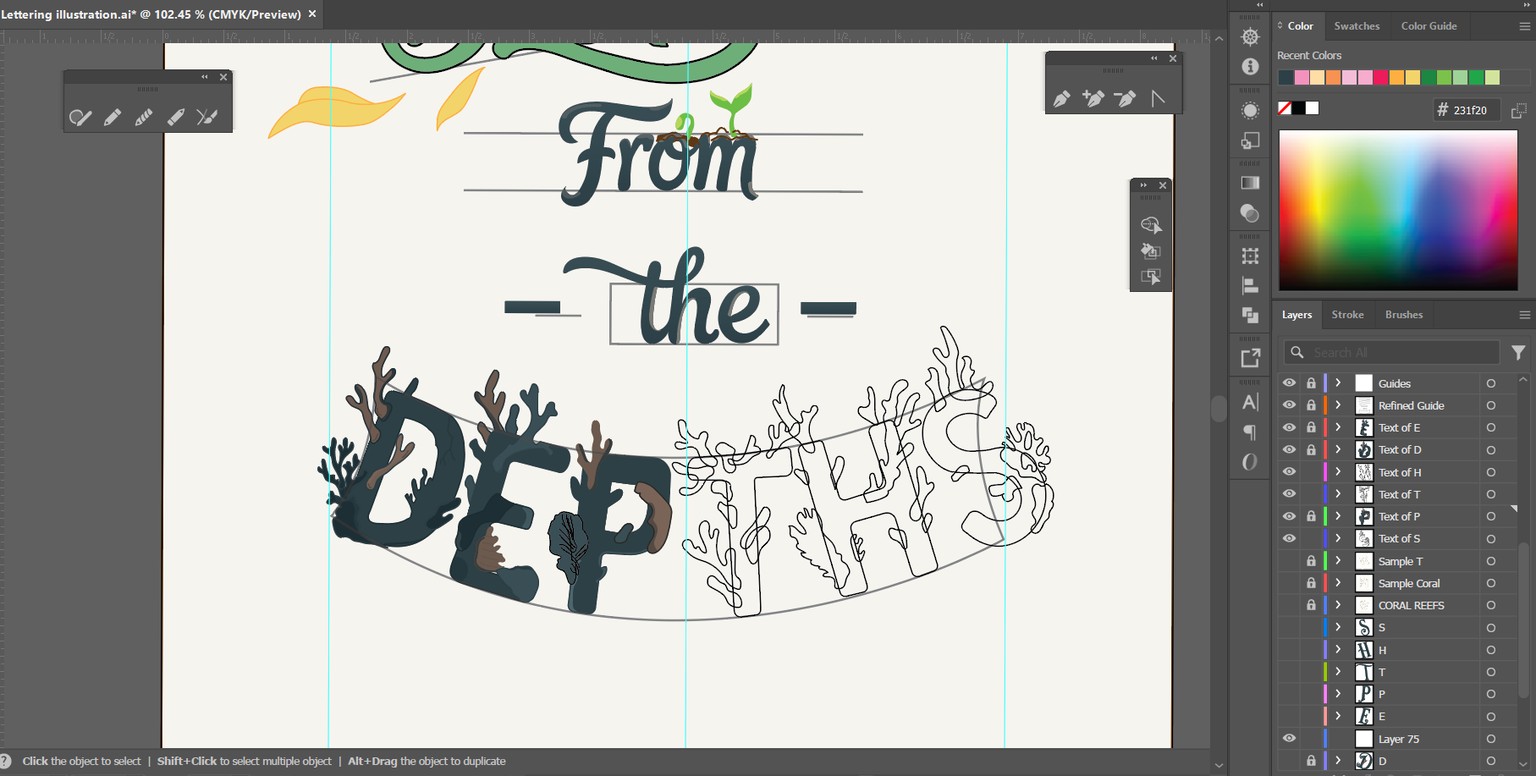Open the Transform panel icon
The height and width of the screenshot is (776, 1536).
(1250, 256)
